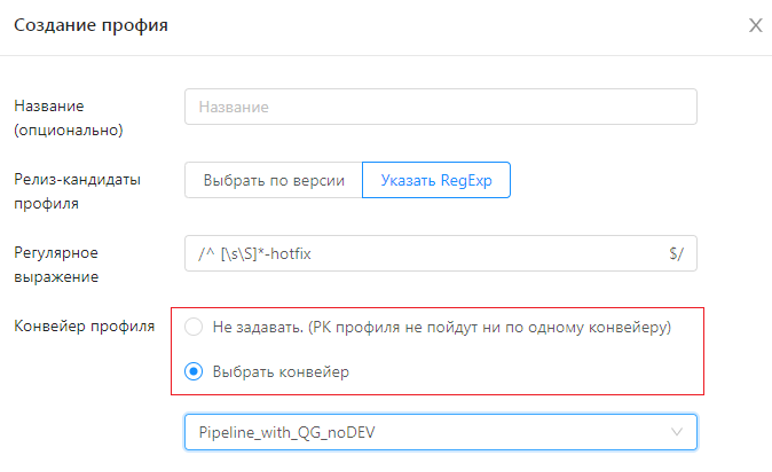
Task: Click the filled radio circle for Выбрать конвейер
Action: pyautogui.click(x=196, y=372)
